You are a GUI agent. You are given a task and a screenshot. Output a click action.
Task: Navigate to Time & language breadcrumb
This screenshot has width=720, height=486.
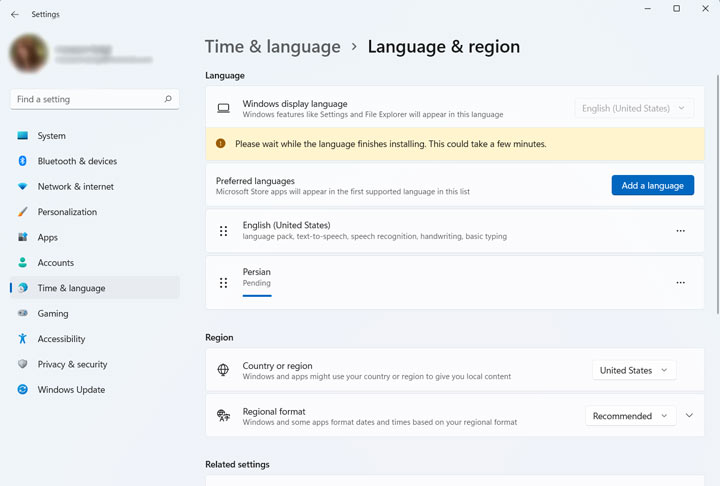coord(273,47)
